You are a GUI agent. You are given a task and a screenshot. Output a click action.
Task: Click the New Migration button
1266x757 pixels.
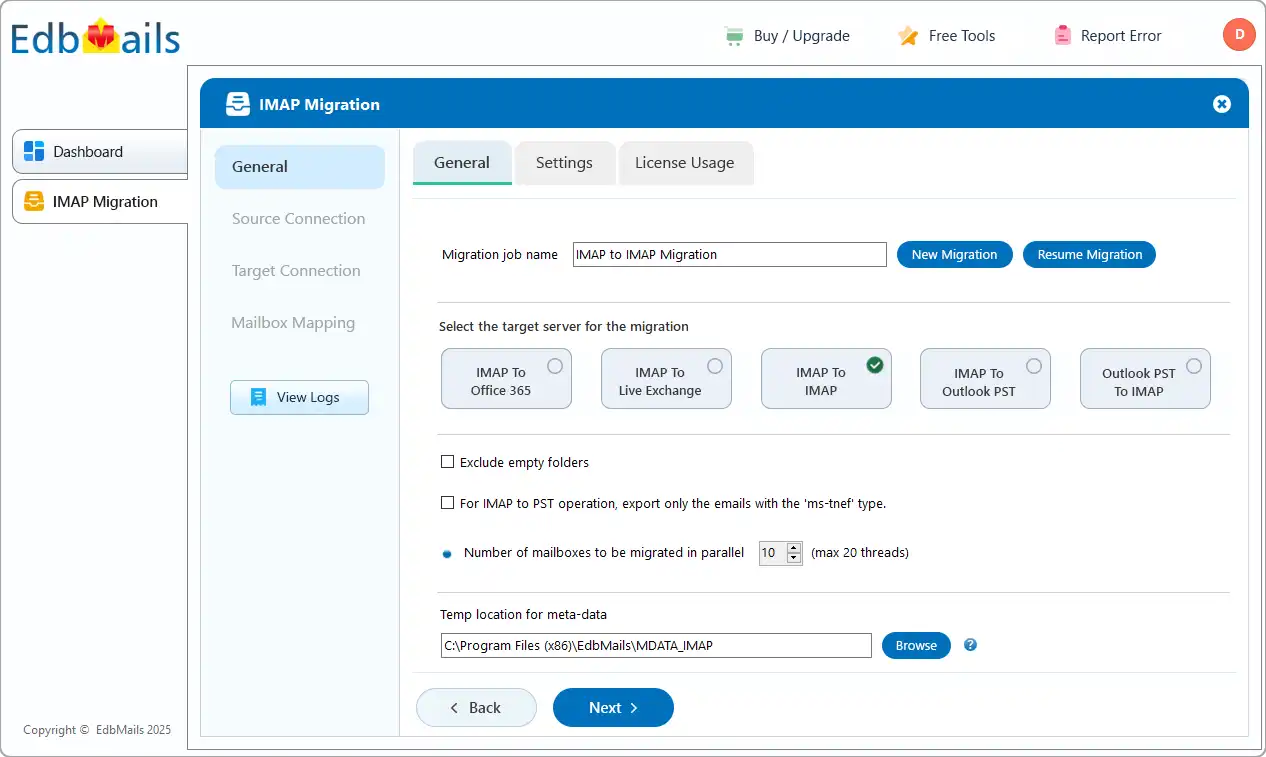[x=954, y=255]
